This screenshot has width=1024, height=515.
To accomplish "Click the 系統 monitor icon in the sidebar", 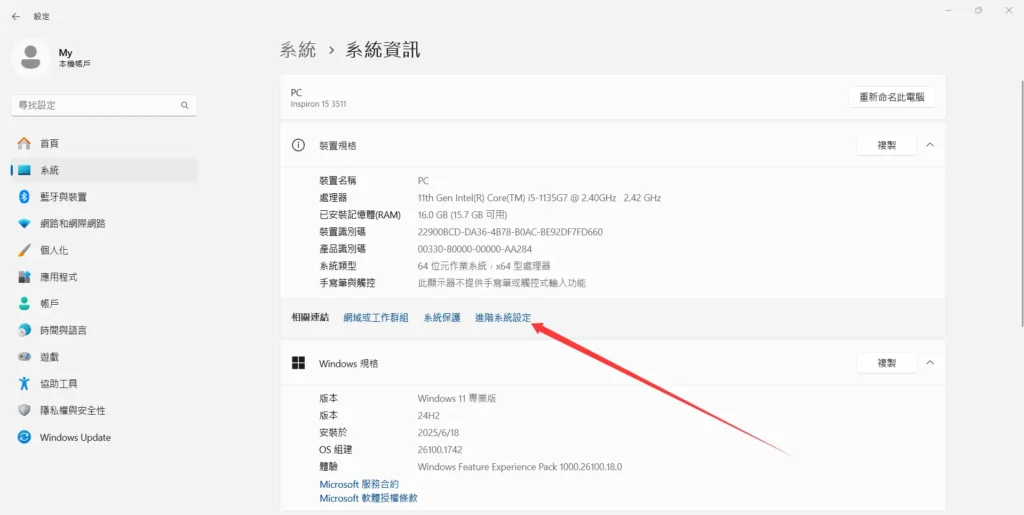I will [24, 170].
